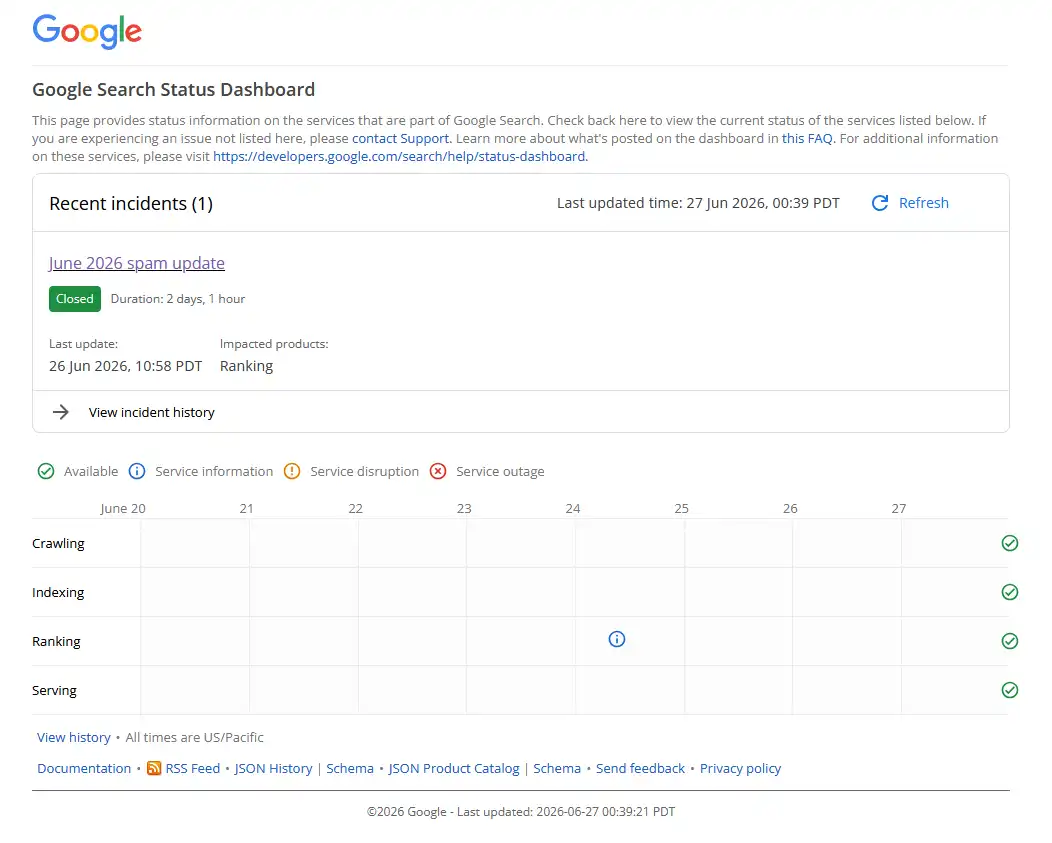
Task: Click the green Closed status badge
Action: (x=74, y=299)
